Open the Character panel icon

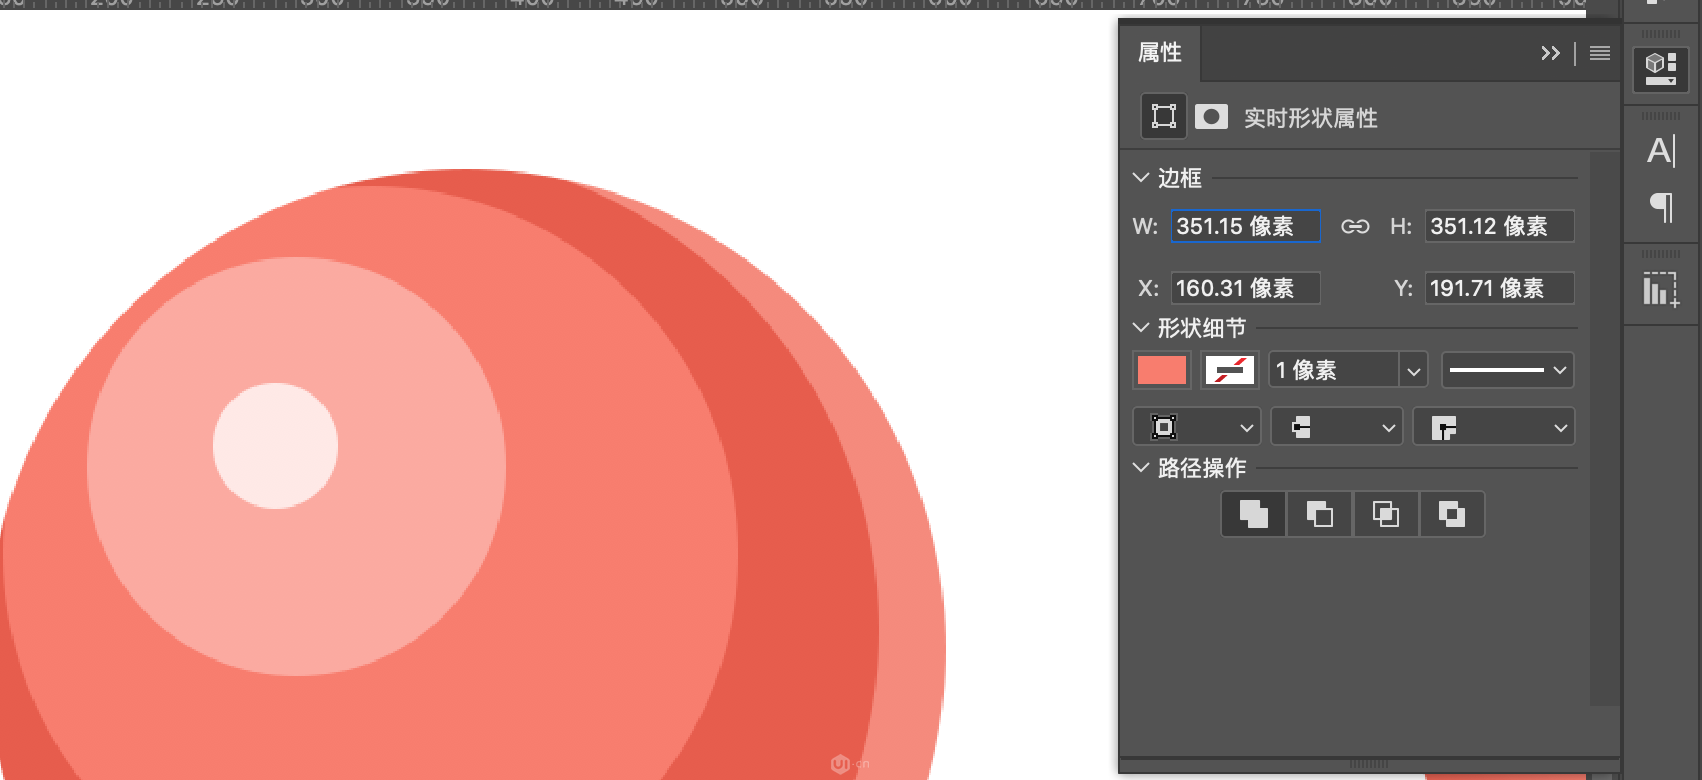(1661, 151)
